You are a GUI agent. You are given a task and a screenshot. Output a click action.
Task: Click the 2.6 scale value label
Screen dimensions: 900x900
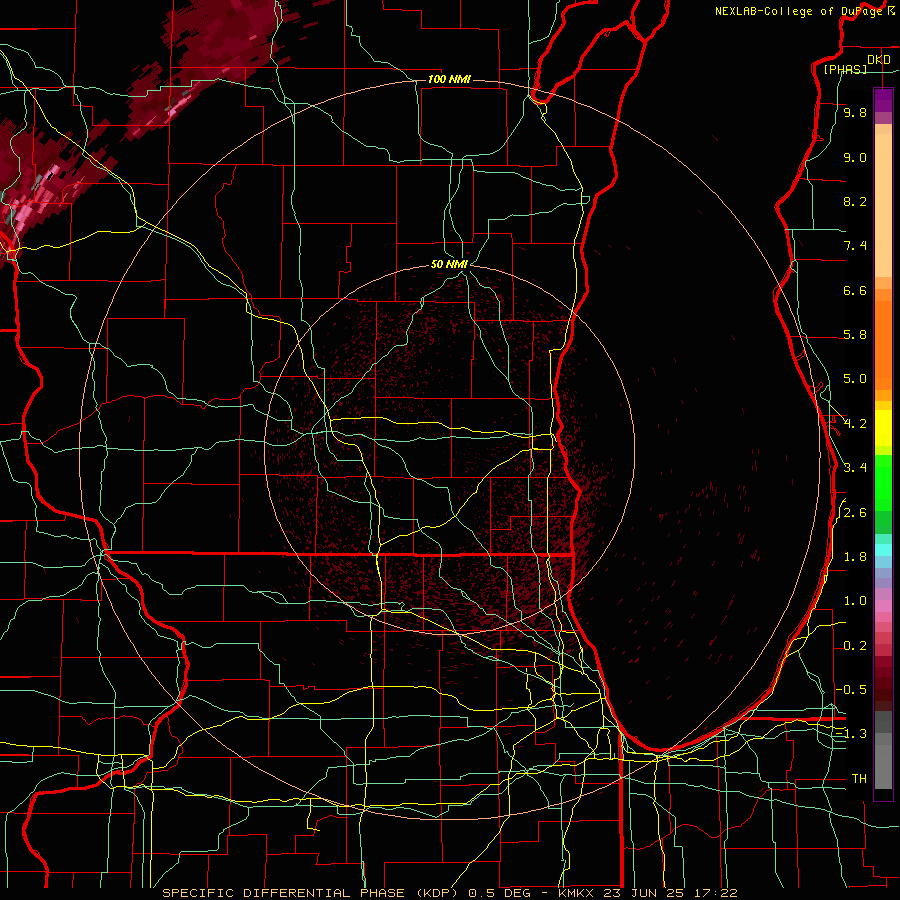(x=855, y=513)
